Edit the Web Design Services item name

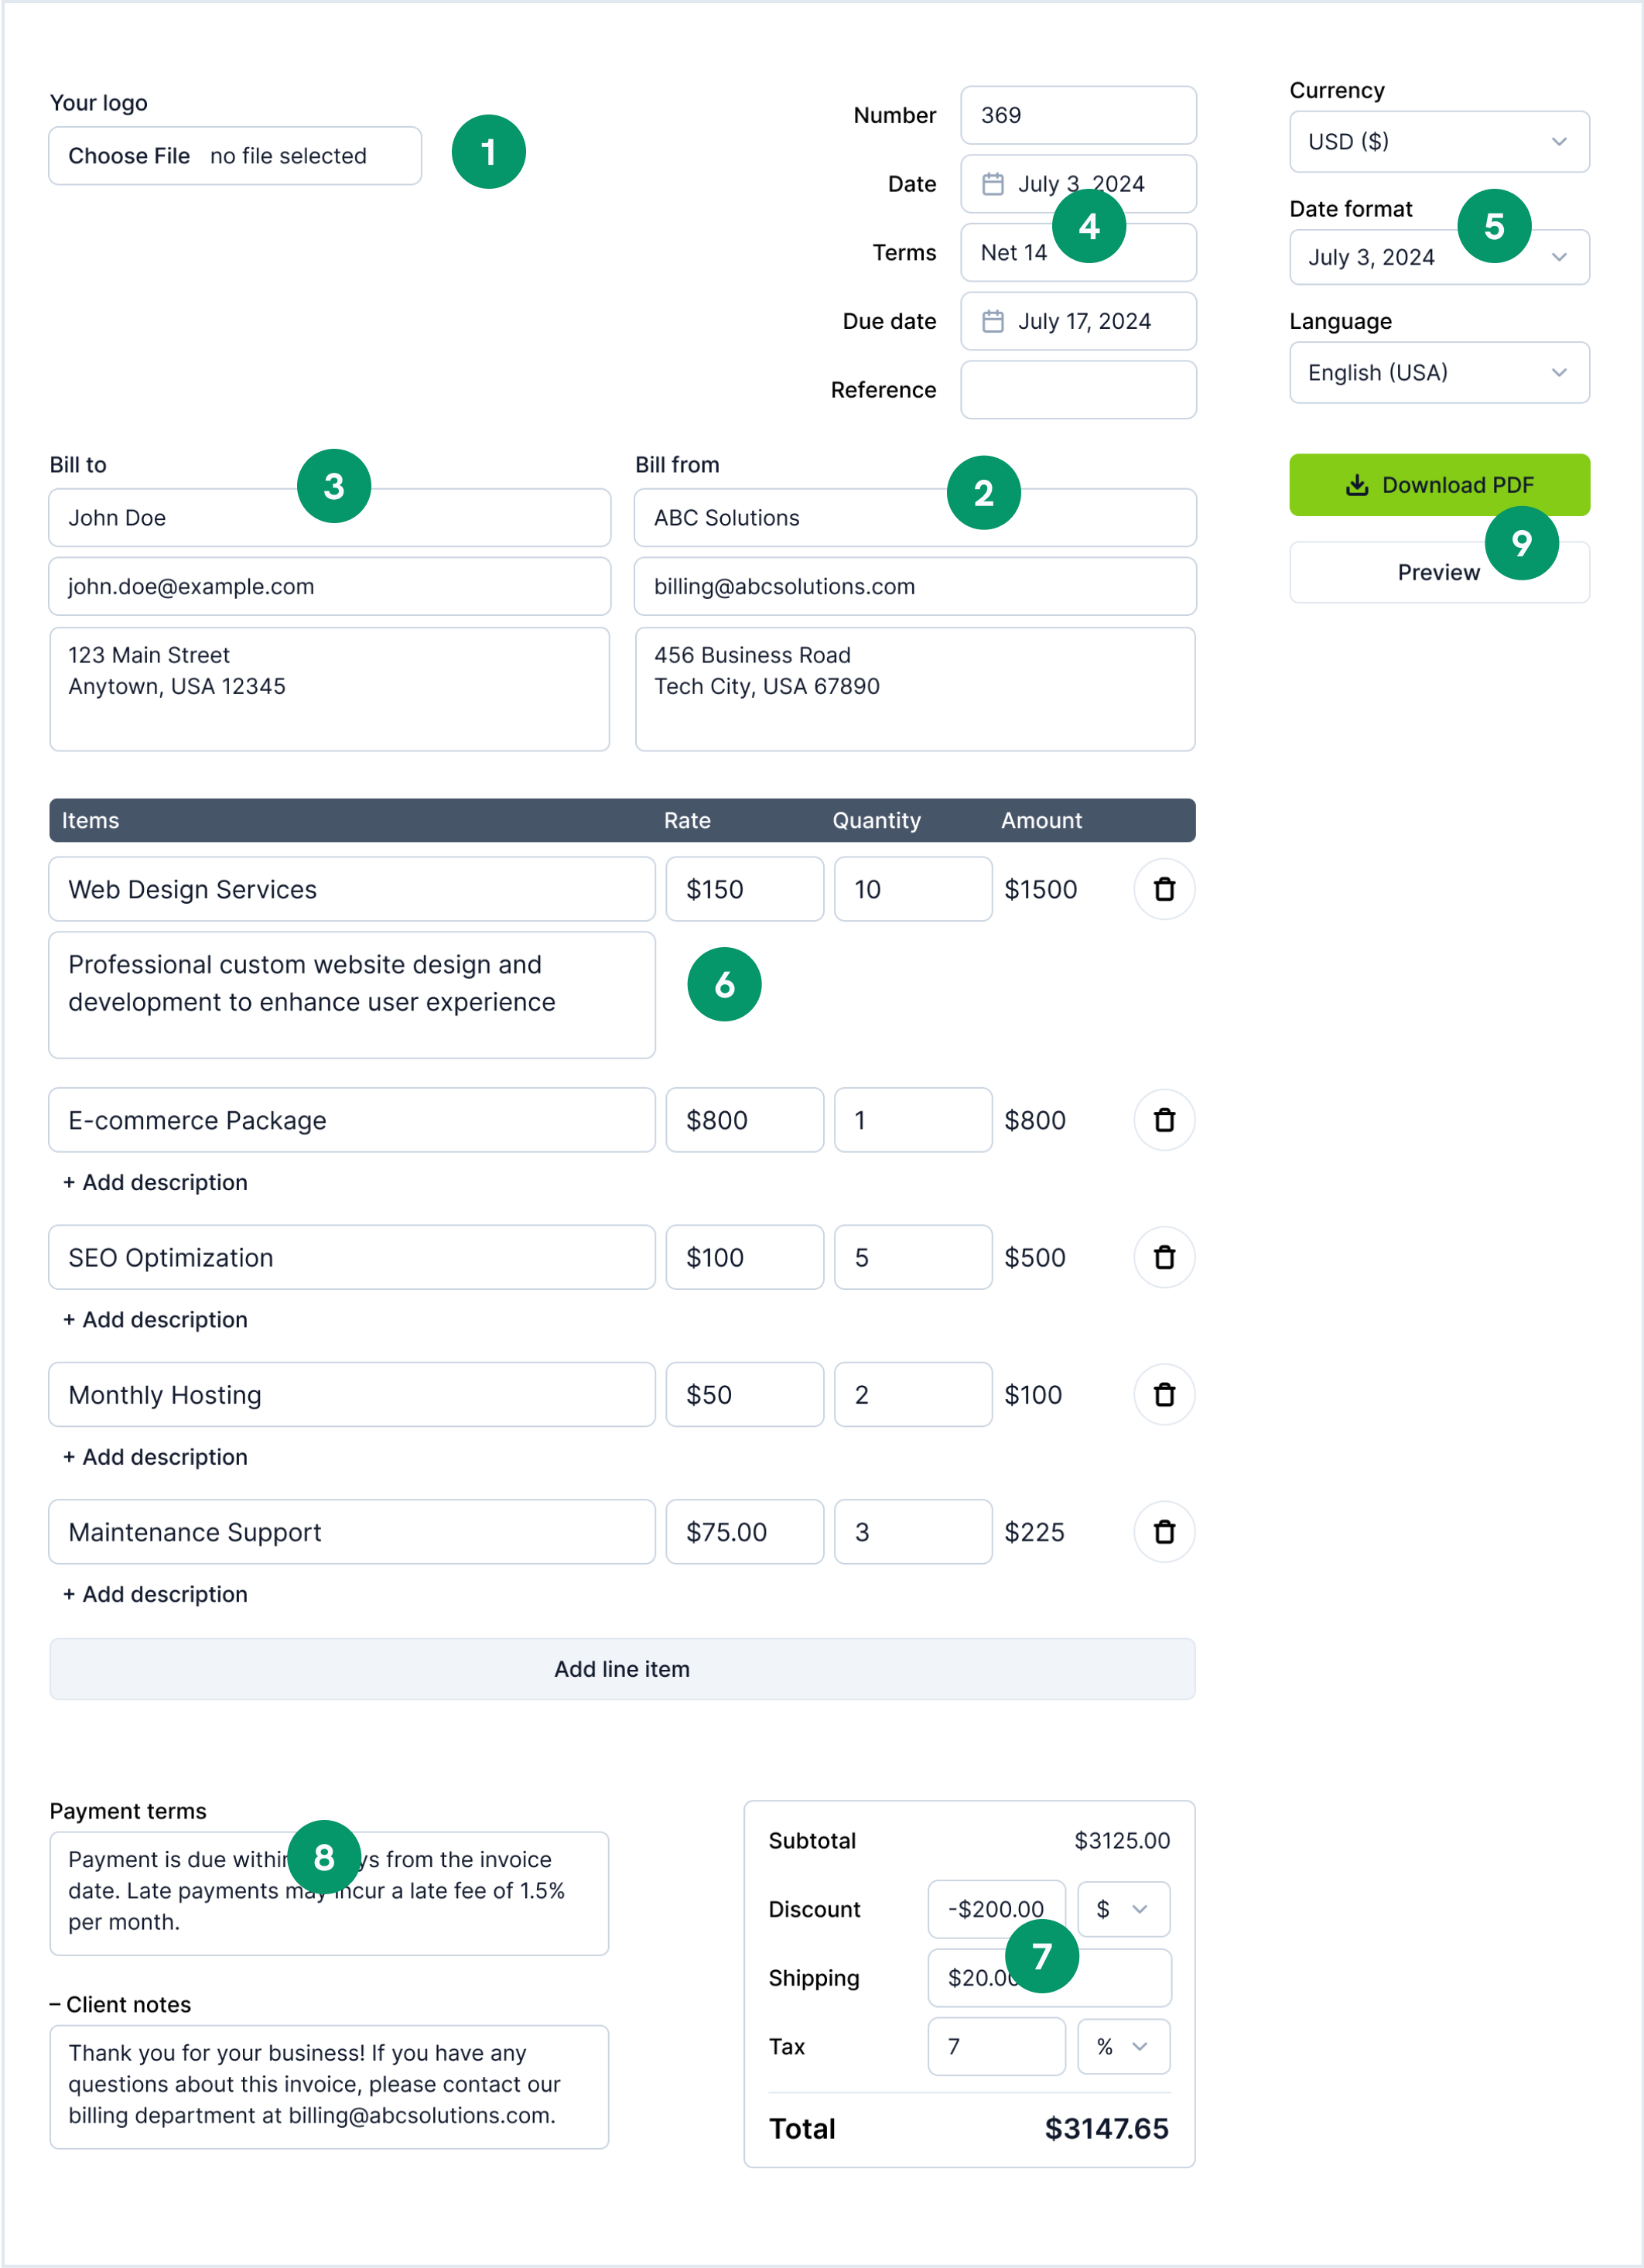(x=352, y=889)
